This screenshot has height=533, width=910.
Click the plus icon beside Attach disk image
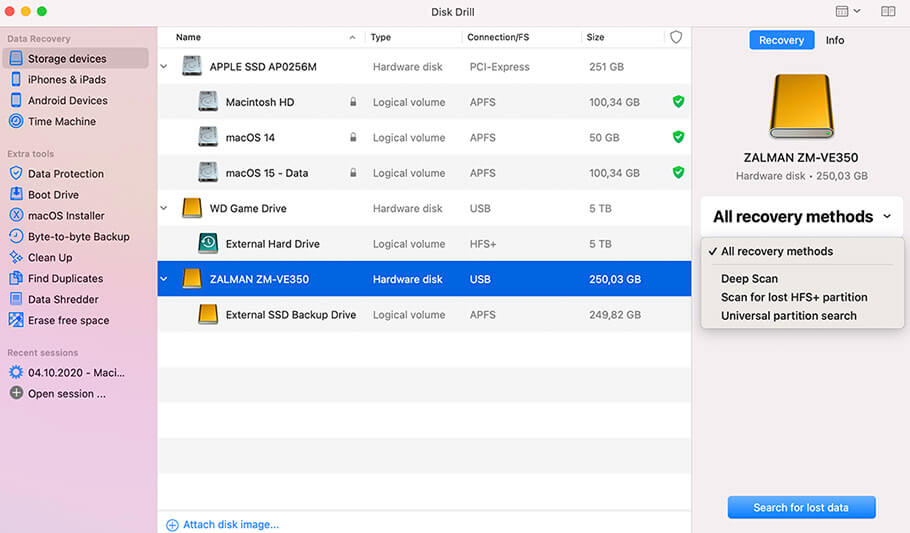172,525
